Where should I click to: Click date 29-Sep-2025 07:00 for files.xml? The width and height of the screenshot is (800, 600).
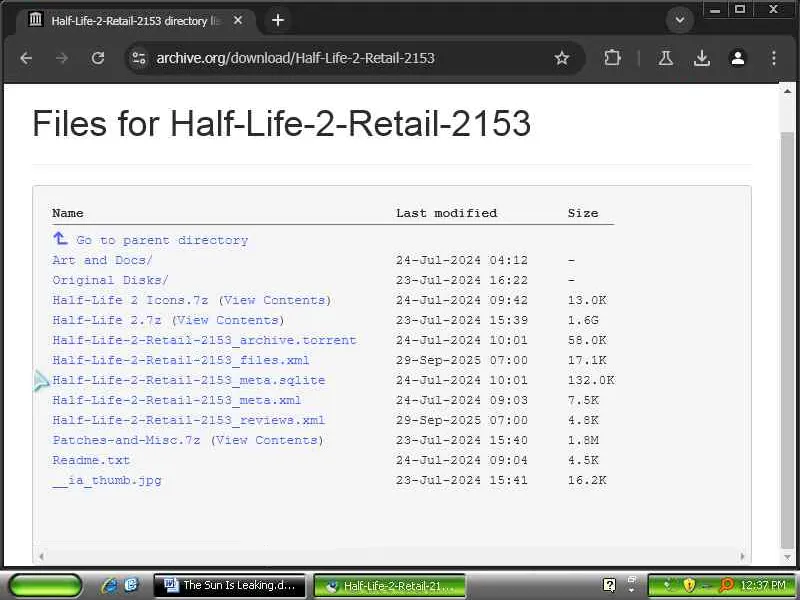click(462, 360)
